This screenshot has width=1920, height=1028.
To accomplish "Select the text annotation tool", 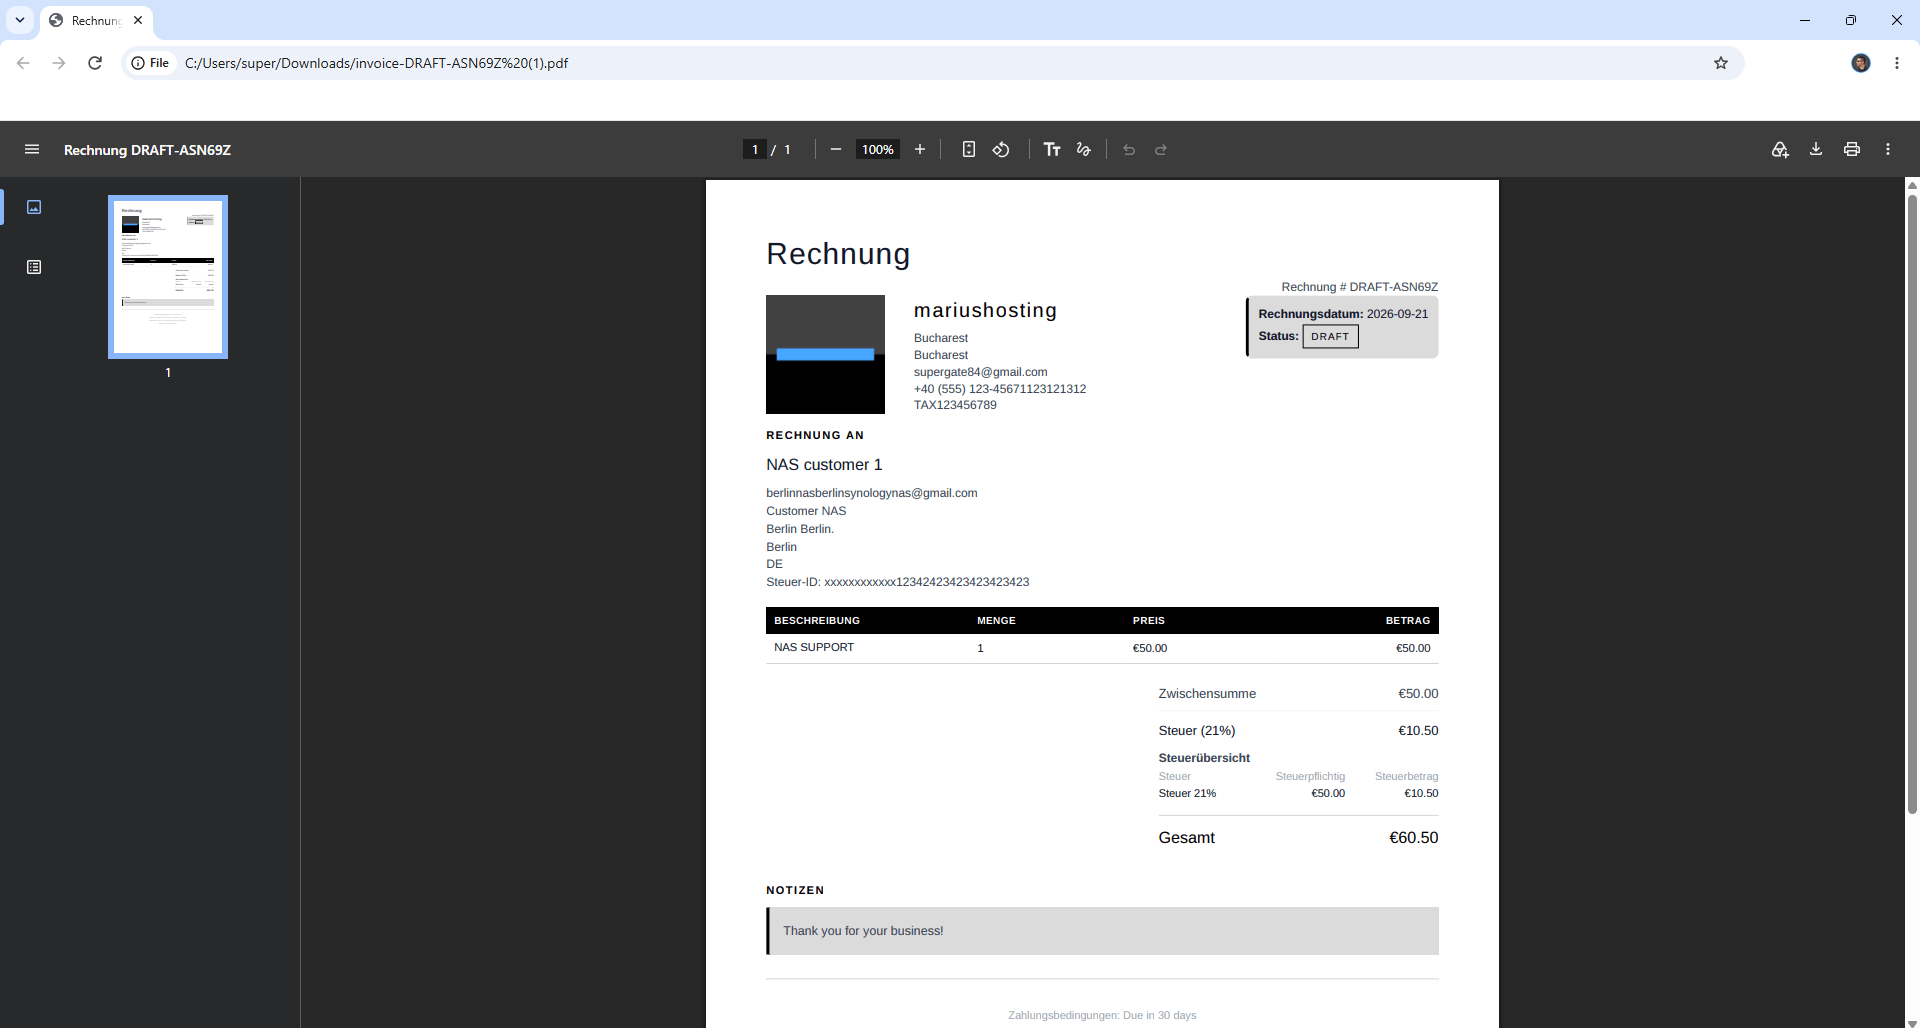I will (x=1052, y=149).
